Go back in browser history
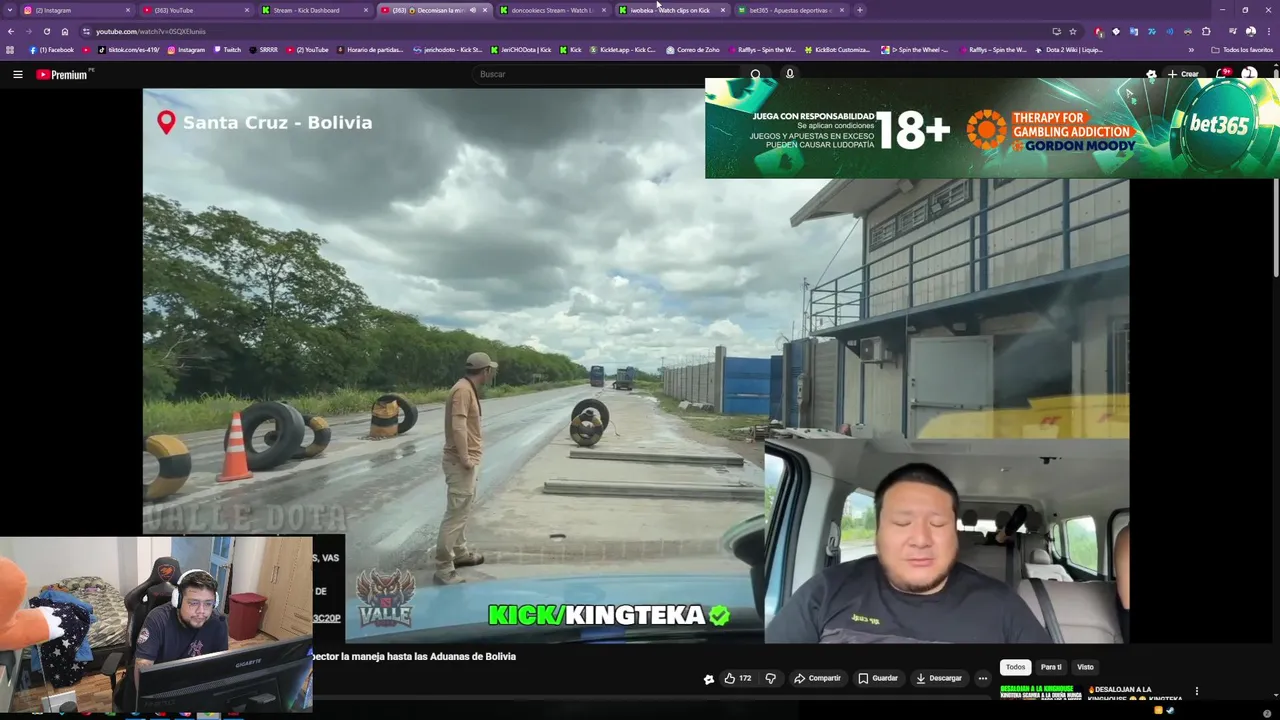Viewport: 1280px width, 720px height. pos(10,31)
